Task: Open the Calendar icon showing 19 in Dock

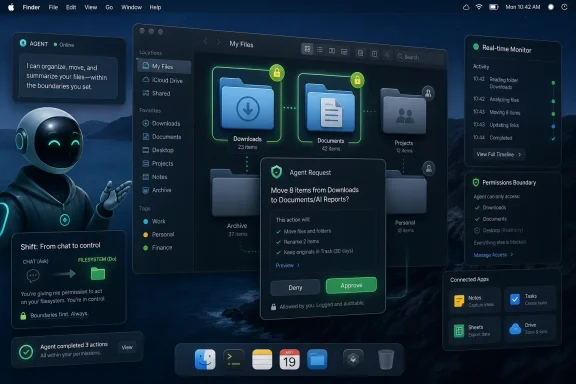Action: pos(289,359)
